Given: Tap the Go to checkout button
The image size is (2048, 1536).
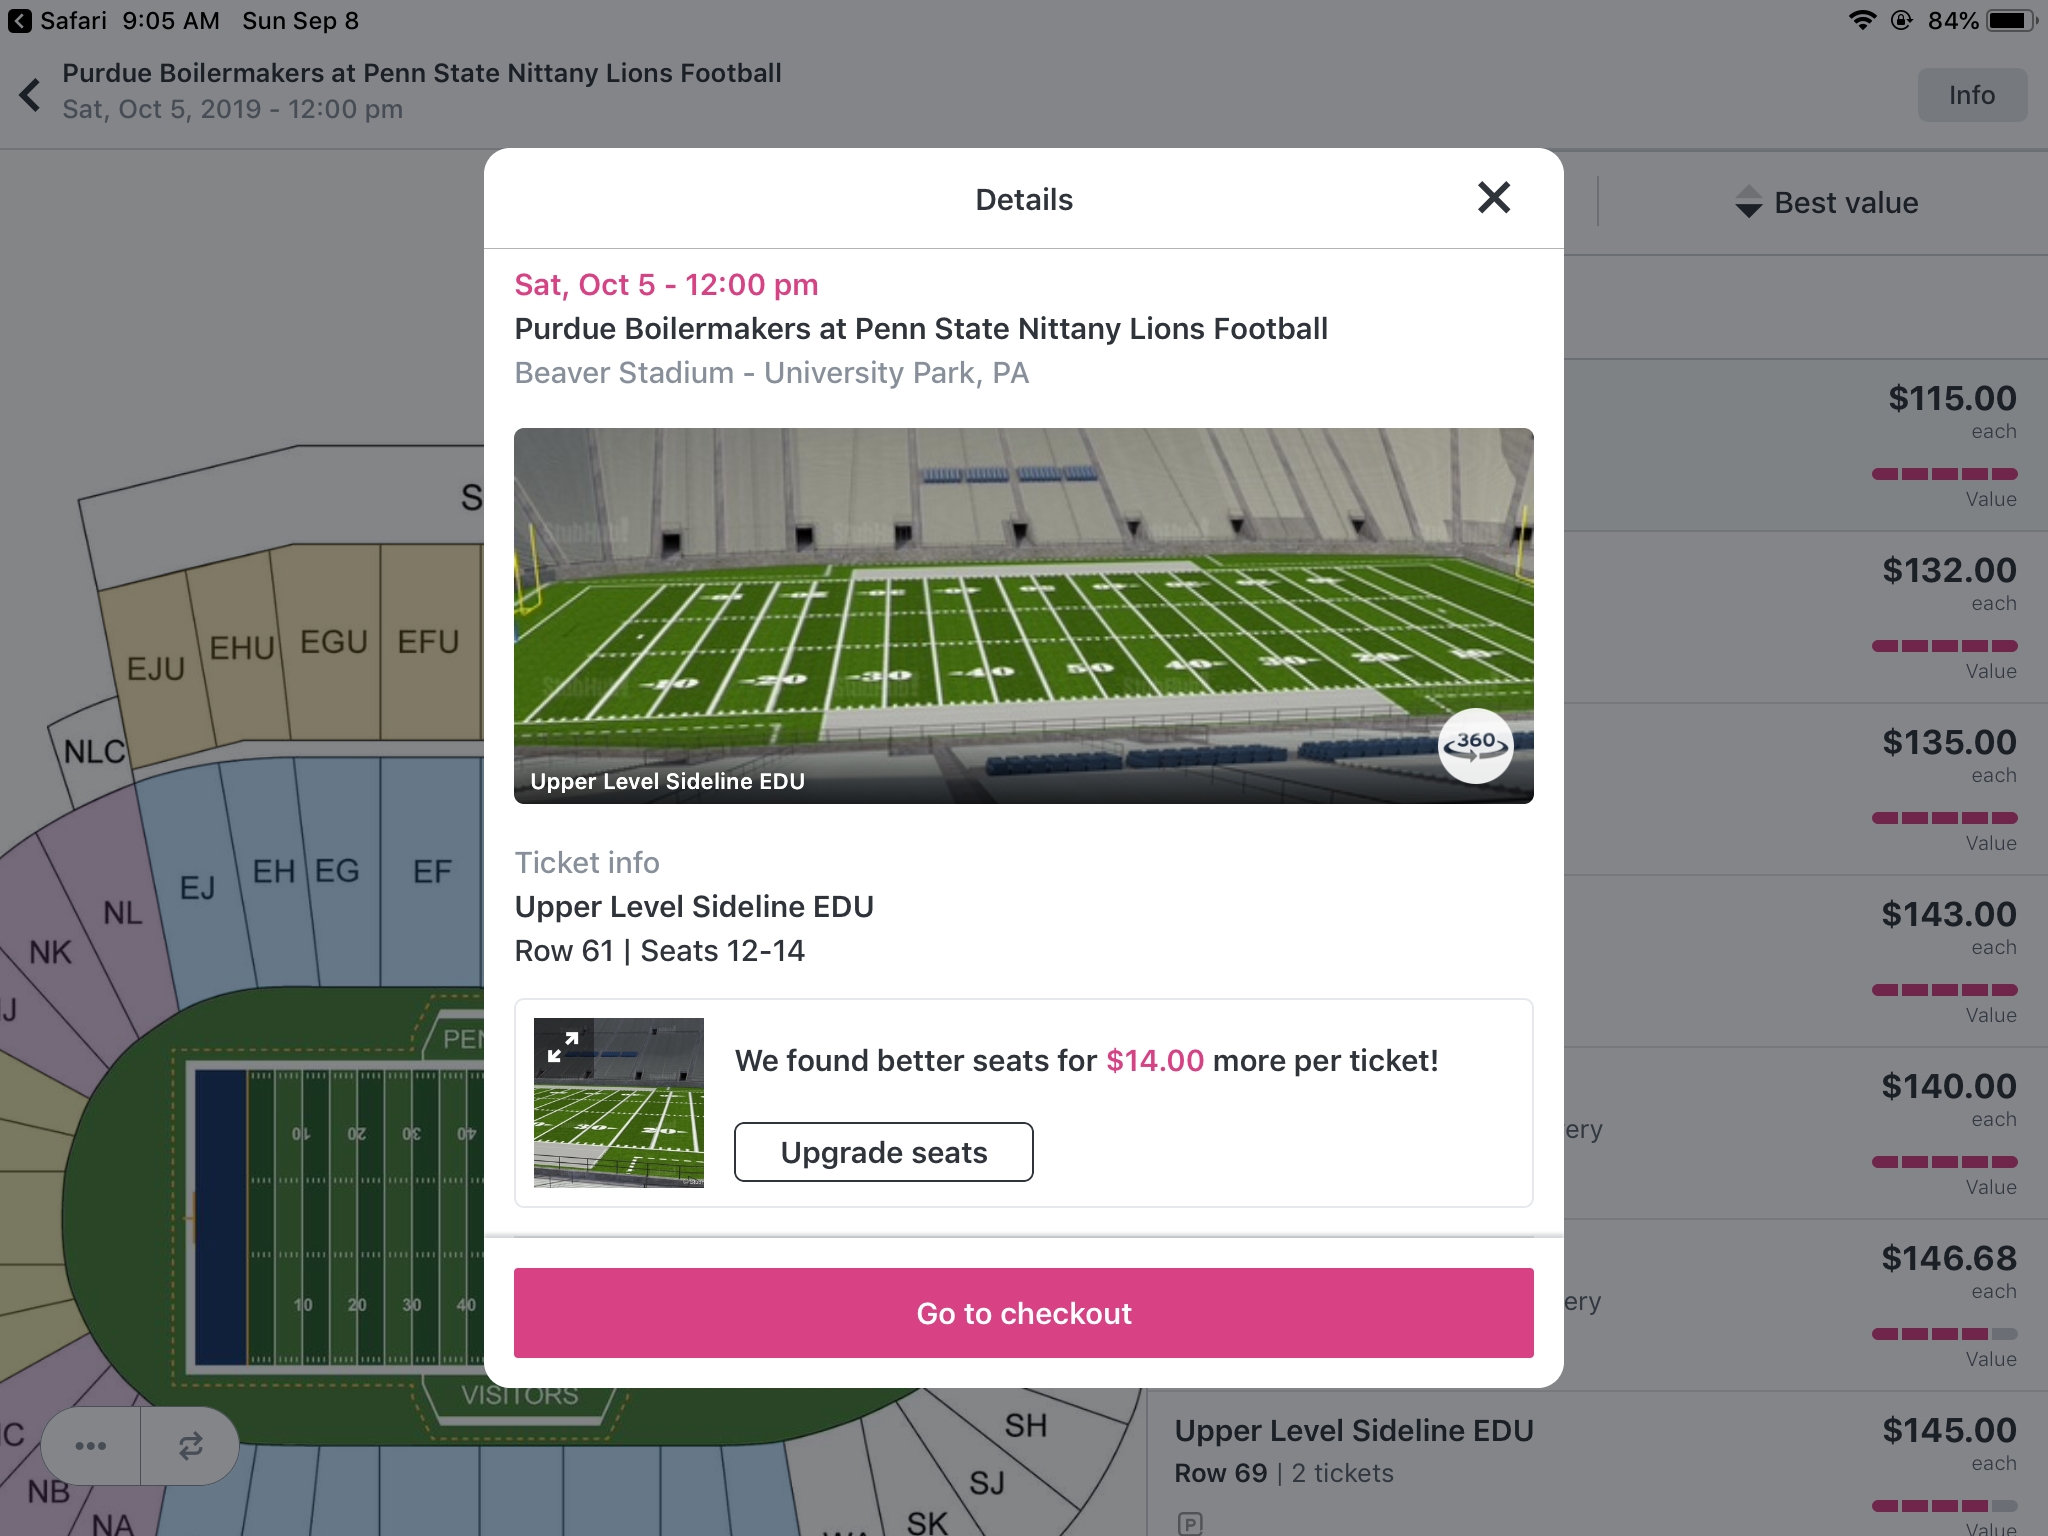Looking at the screenshot, I should pyautogui.click(x=1023, y=1313).
